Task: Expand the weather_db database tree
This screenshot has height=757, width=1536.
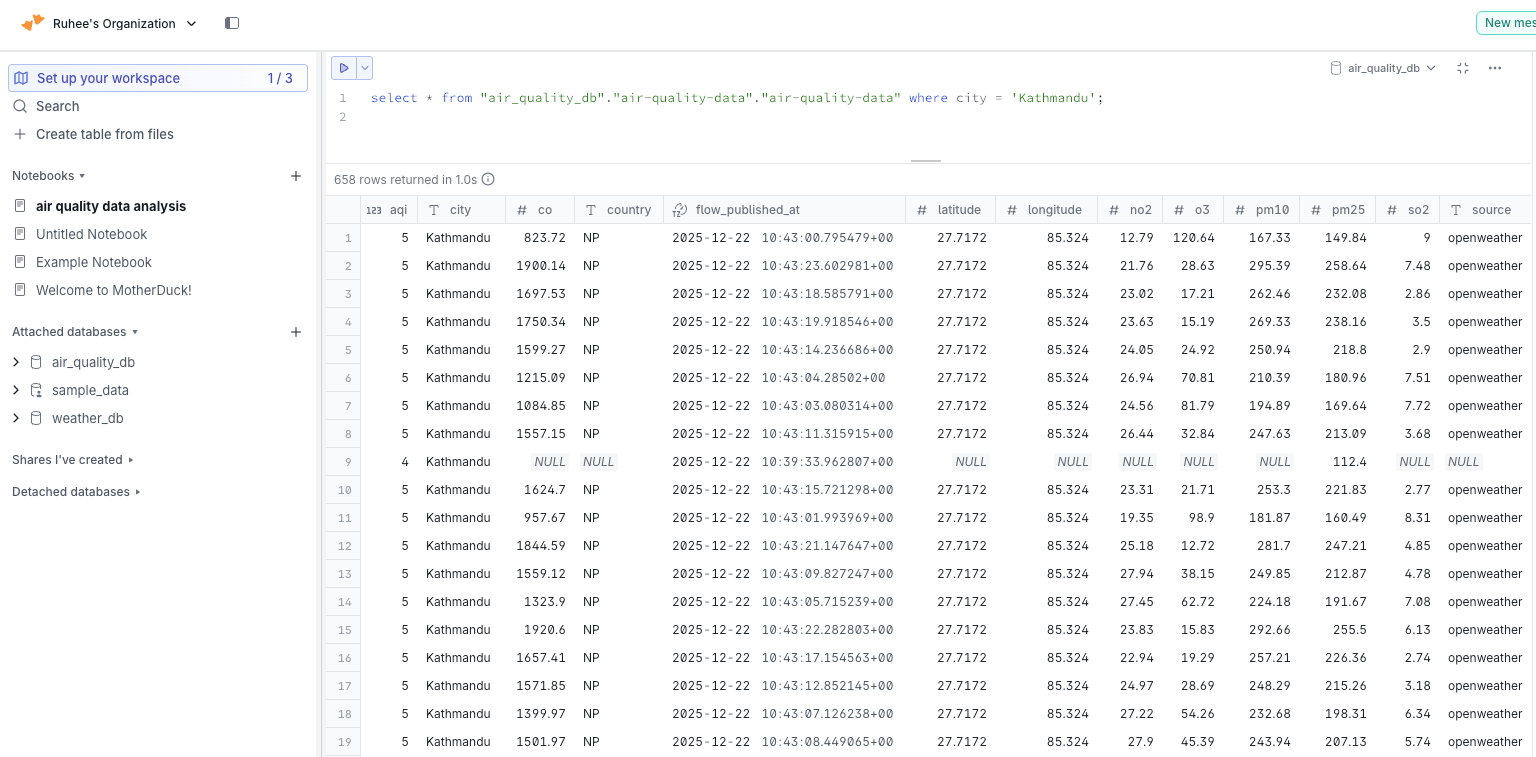Action: tap(16, 418)
